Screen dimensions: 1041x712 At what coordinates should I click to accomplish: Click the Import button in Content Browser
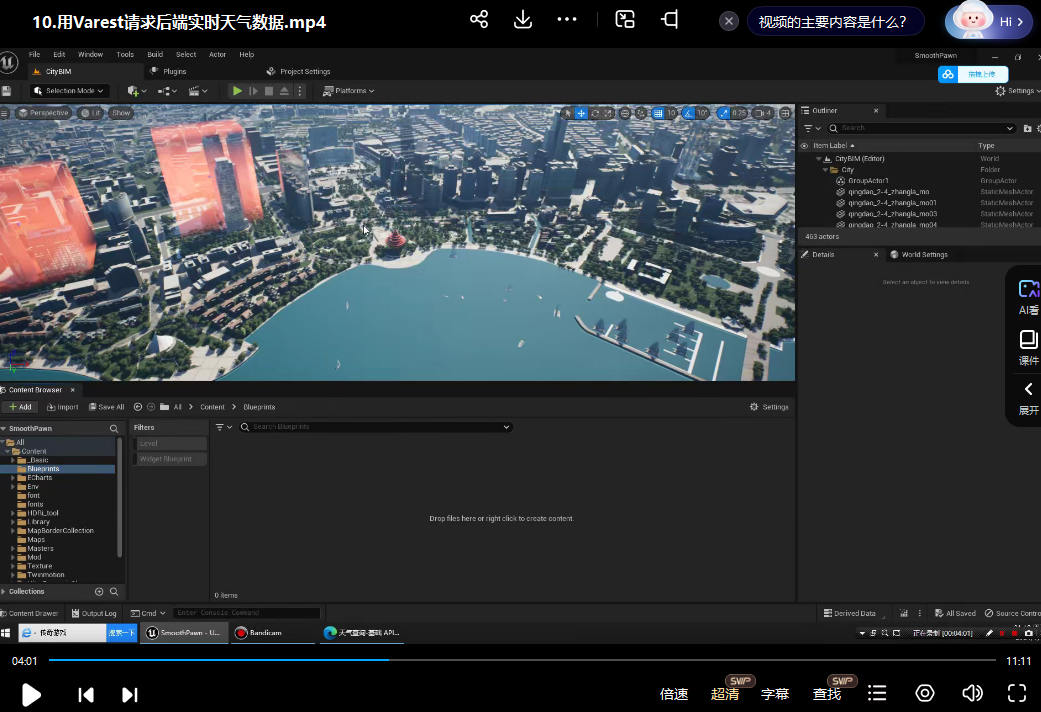point(63,407)
